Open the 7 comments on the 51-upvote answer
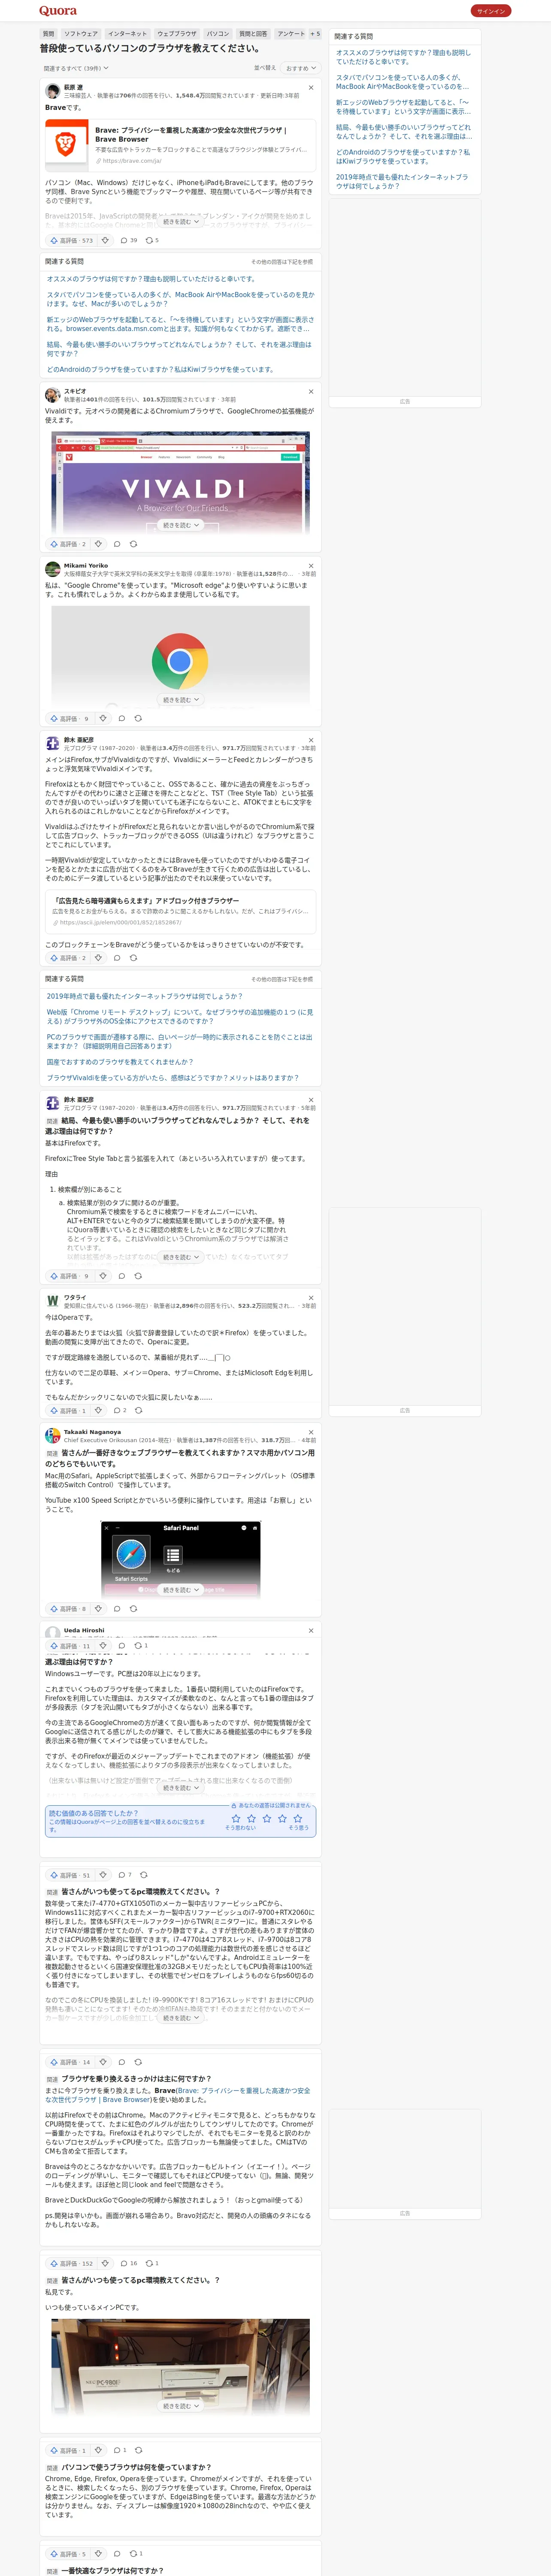551x2576 pixels. pyautogui.click(x=125, y=1875)
